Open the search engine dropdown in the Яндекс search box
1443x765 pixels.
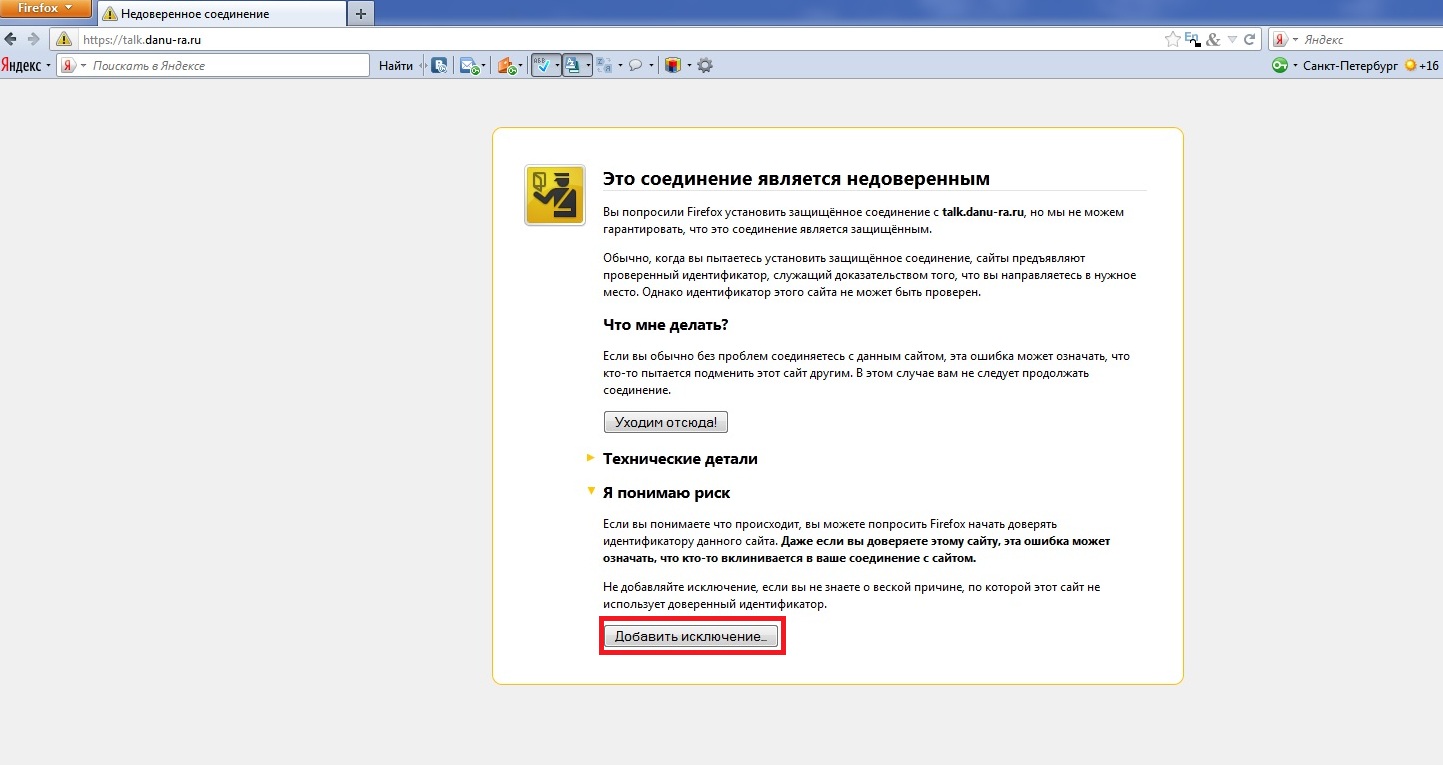click(x=1295, y=39)
